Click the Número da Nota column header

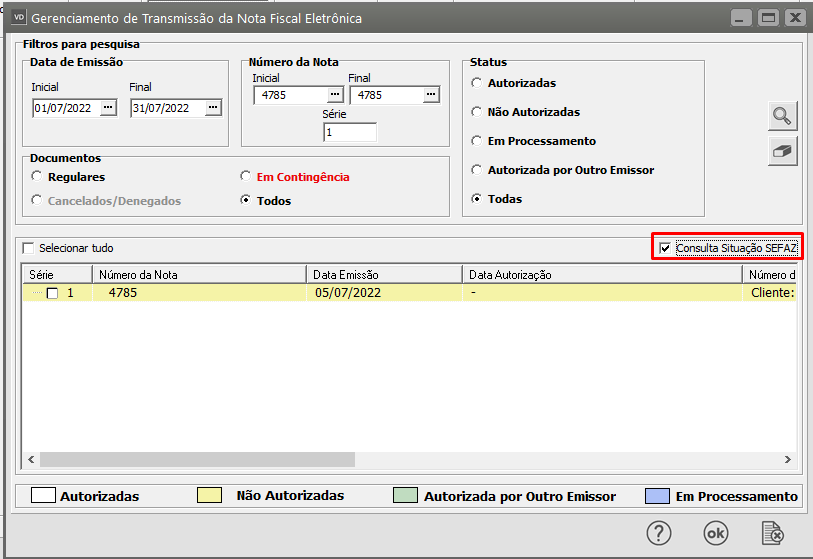click(x=198, y=274)
